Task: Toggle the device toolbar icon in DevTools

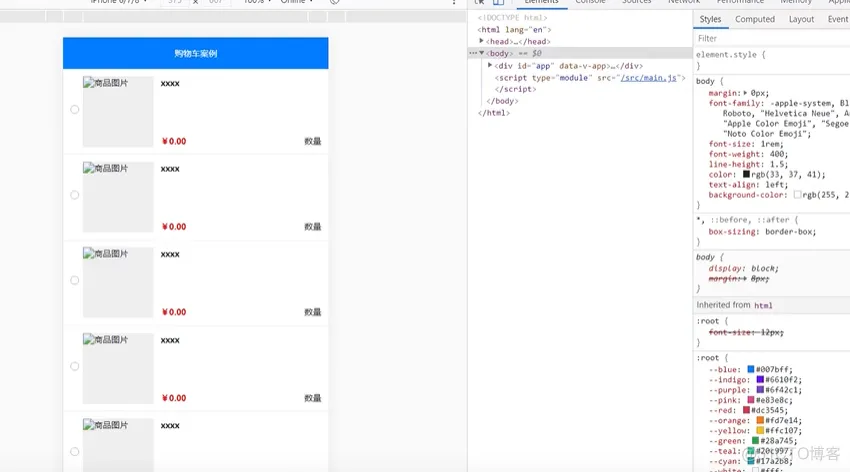Action: click(498, 2)
